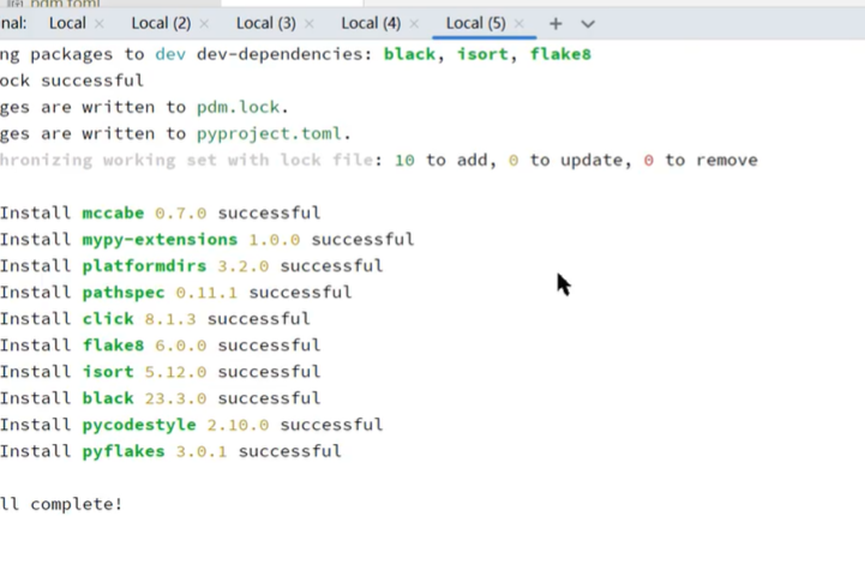
Task: Click isort in the Install 5.12.0 line
Action: click(108, 372)
